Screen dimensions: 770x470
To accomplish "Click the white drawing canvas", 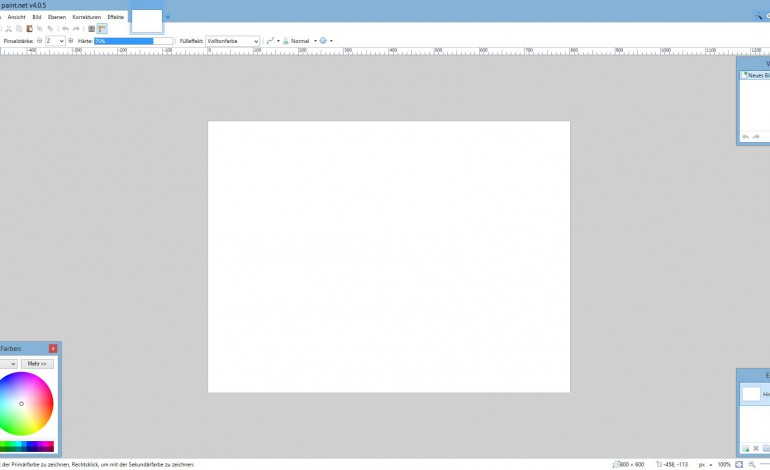I will (389, 257).
